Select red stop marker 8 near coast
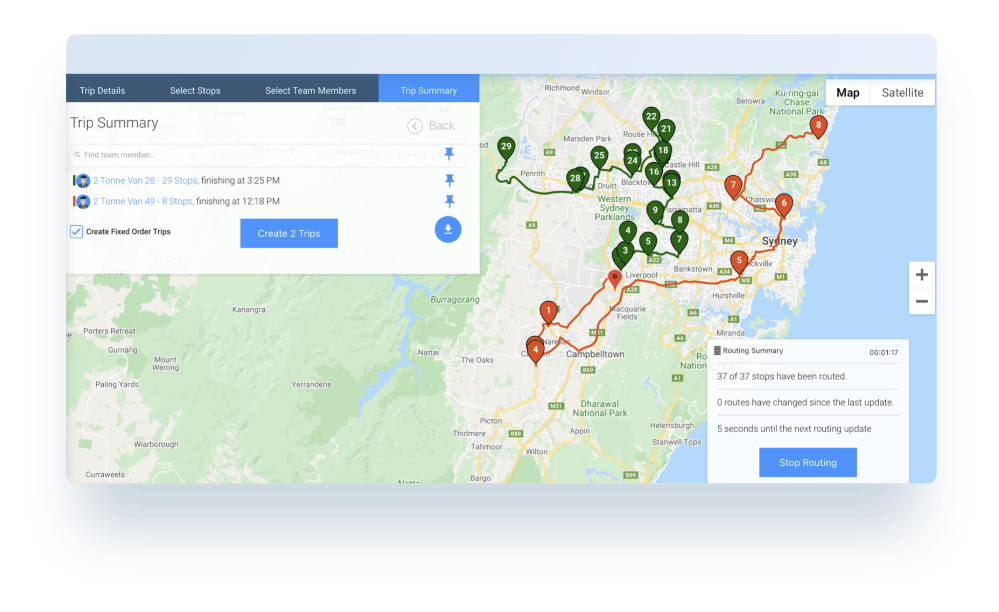 pos(818,126)
